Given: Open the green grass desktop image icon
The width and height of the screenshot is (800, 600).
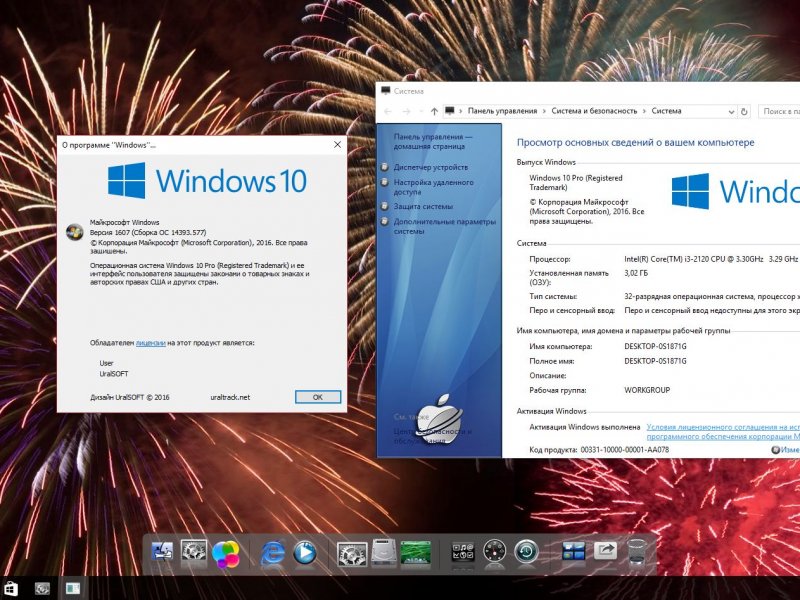Looking at the screenshot, I should click(x=416, y=553).
